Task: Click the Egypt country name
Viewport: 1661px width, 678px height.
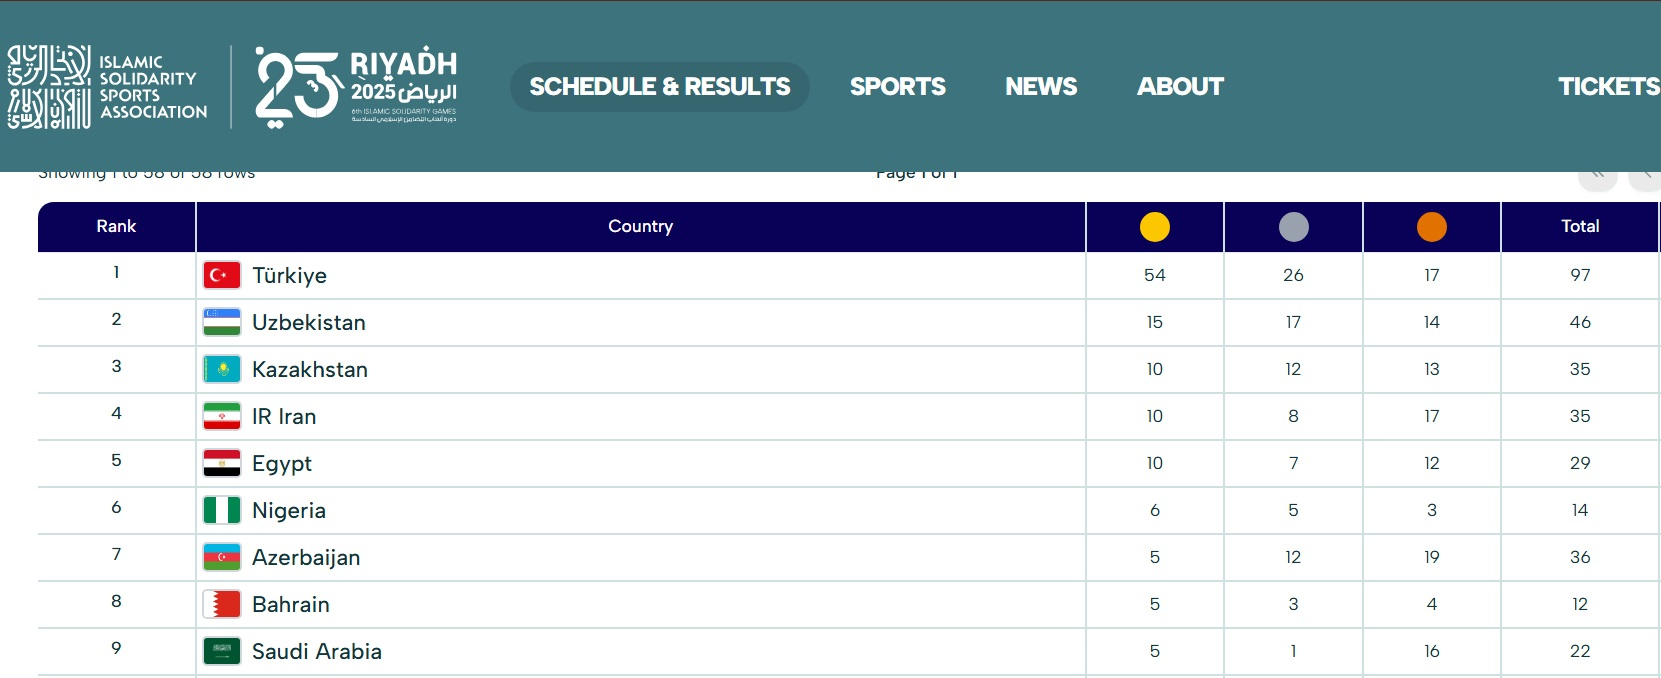Action: coord(282,463)
